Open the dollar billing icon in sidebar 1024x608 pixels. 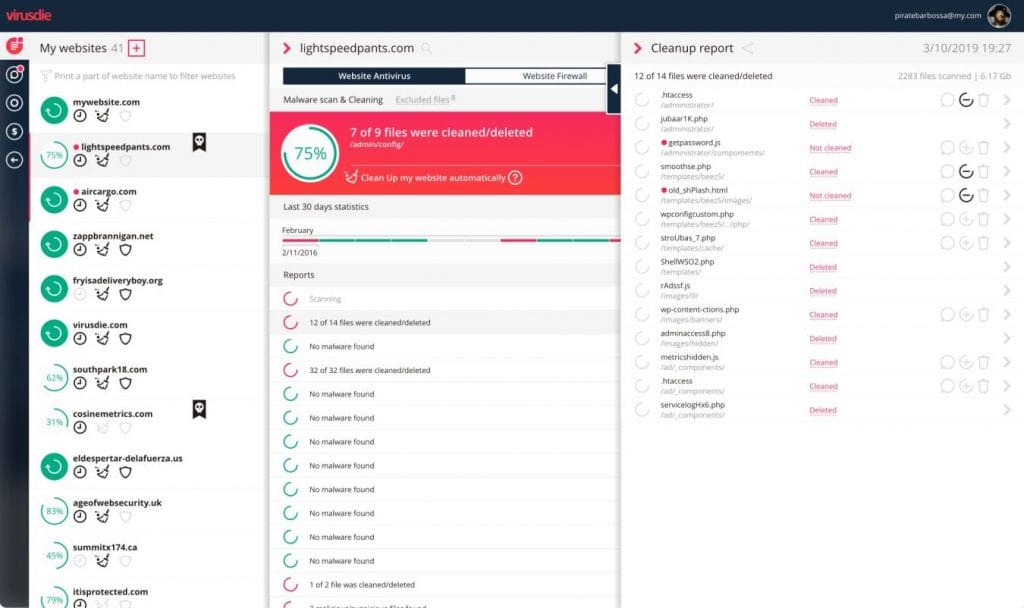tap(14, 131)
